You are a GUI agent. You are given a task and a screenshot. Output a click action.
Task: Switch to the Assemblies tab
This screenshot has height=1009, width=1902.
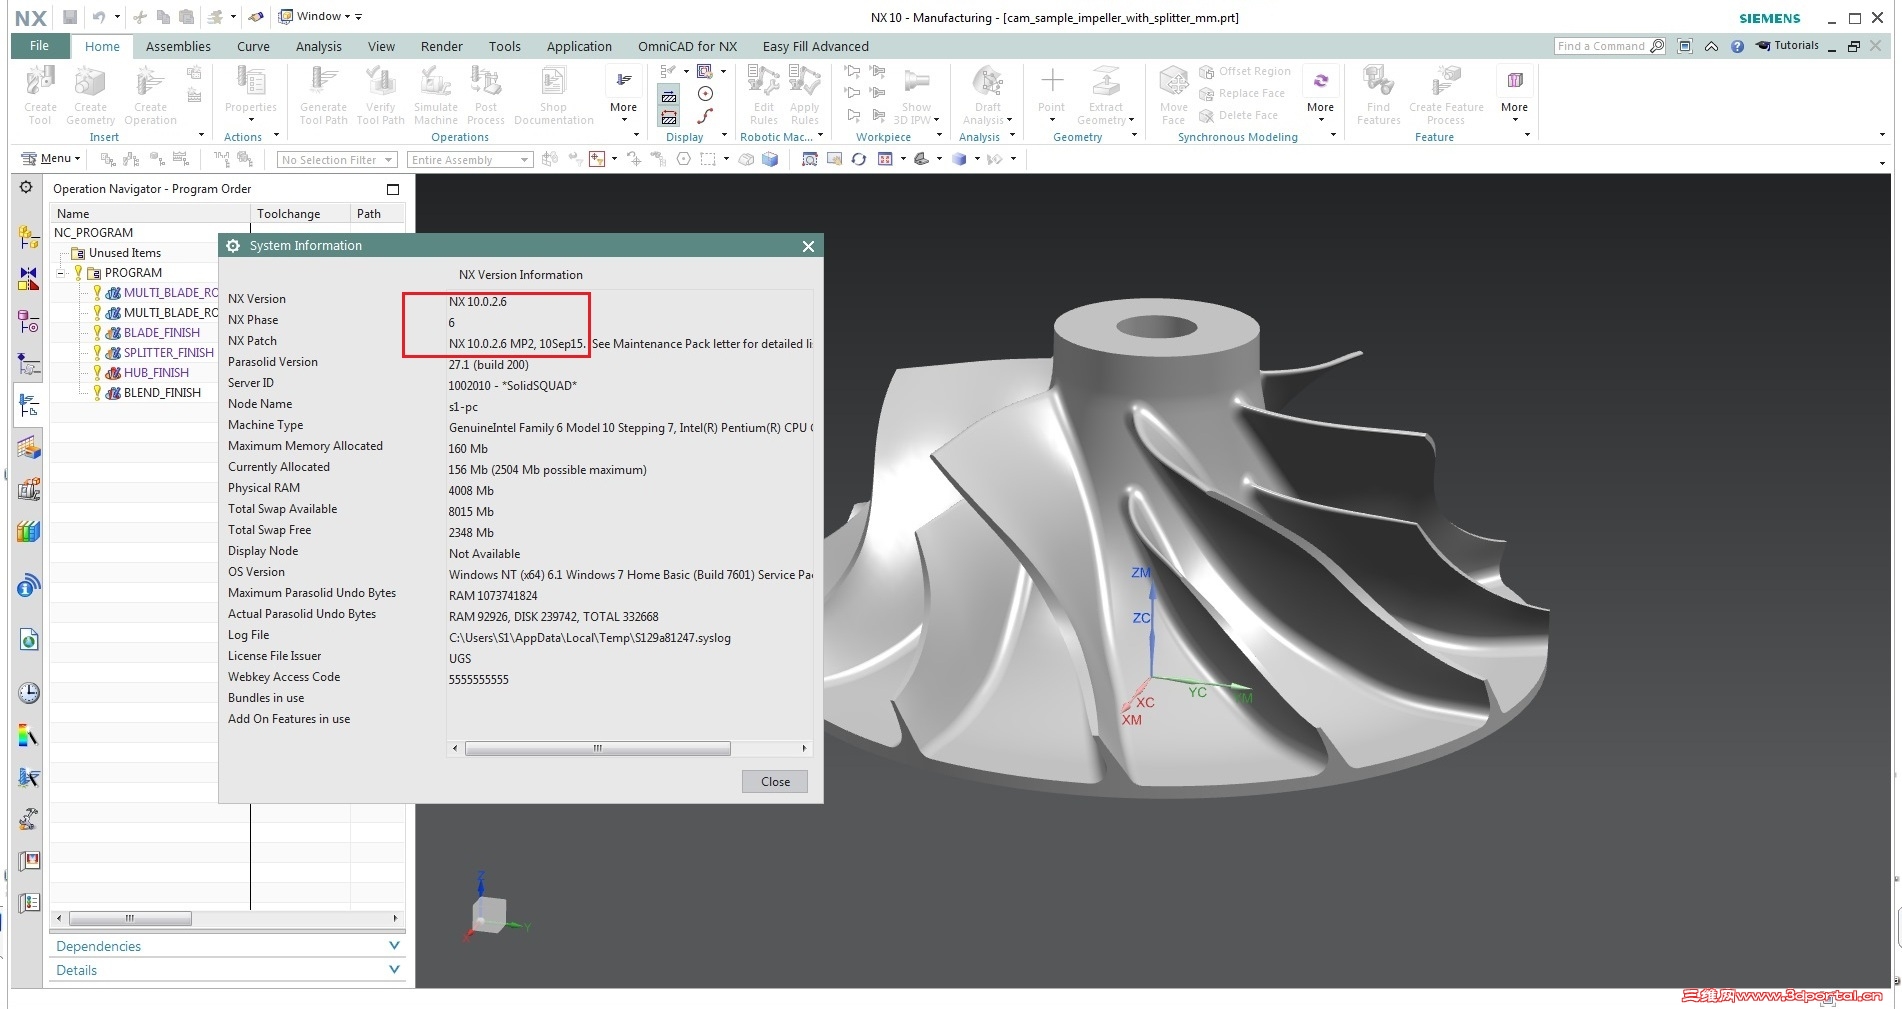pyautogui.click(x=178, y=46)
